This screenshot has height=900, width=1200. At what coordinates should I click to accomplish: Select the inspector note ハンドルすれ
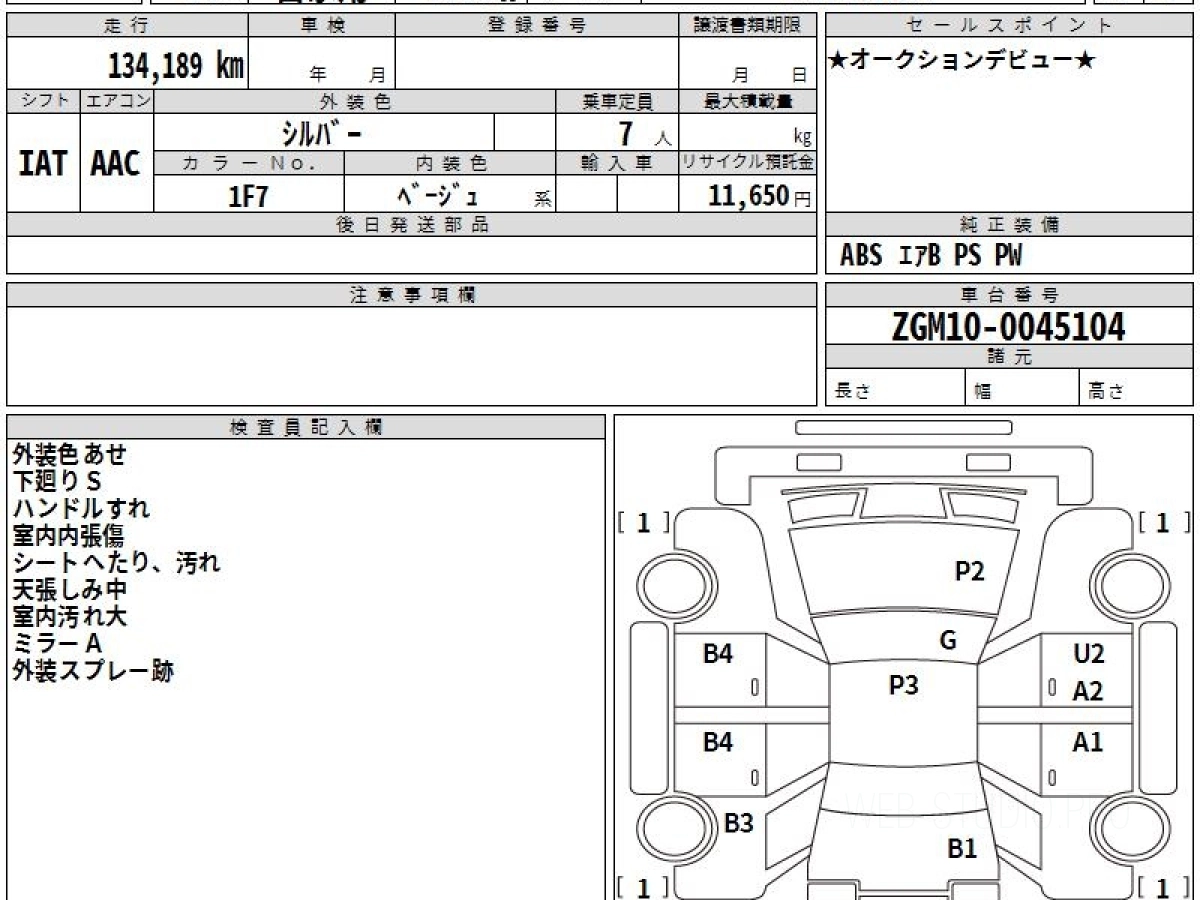click(81, 508)
